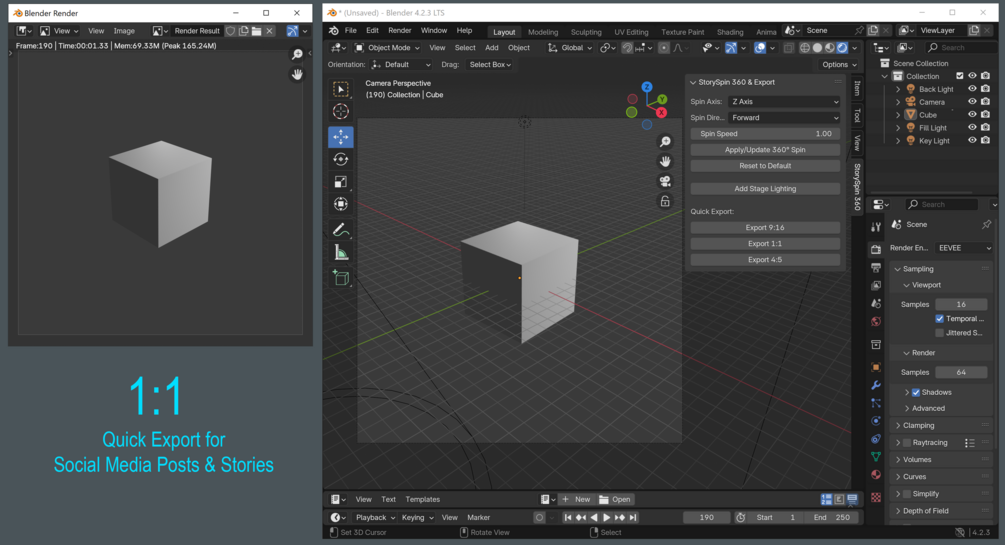Viewport: 1005px width, 545px height.
Task: Select the Measure tool
Action: coord(341,253)
